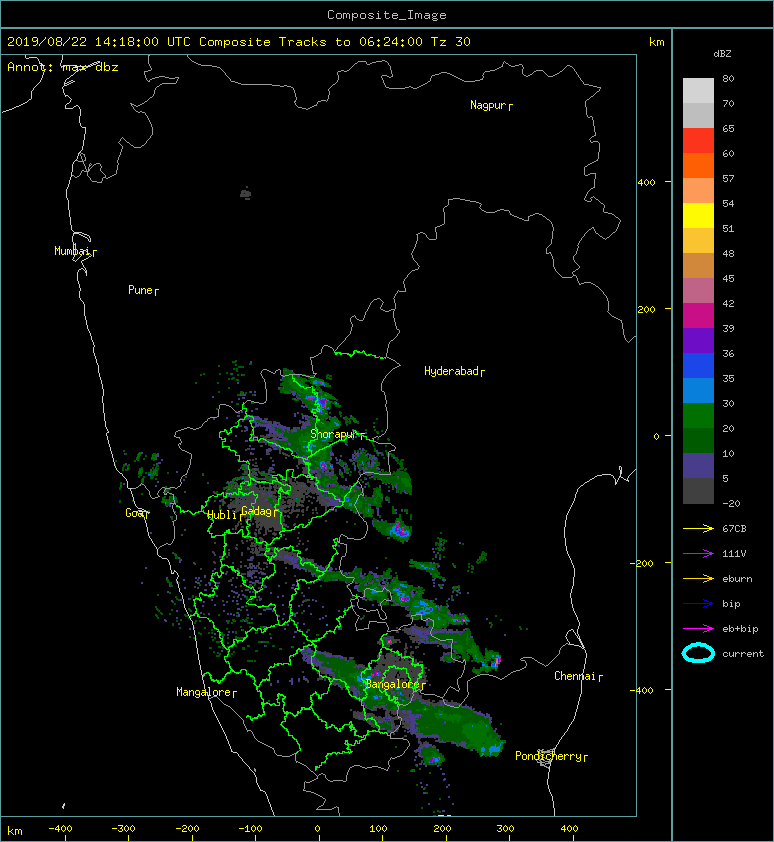Click the -200 horizontal axis tick label
The width and height of the screenshot is (774, 842).
click(x=187, y=829)
